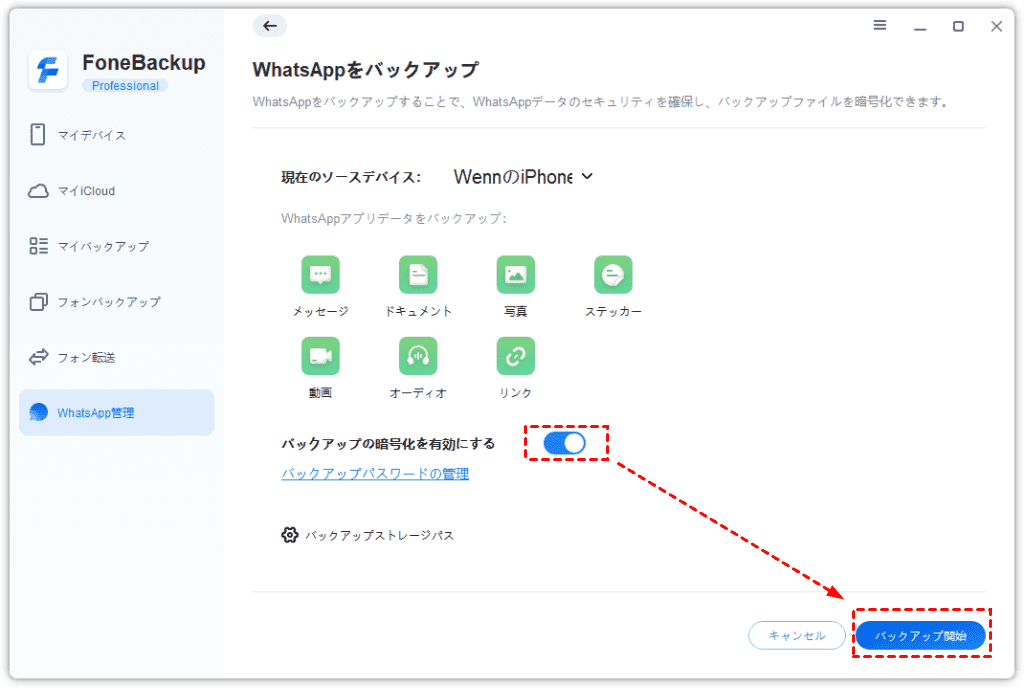Image resolution: width=1024 pixels, height=688 pixels.
Task: Click the list icon beside マイバックアップ
Action: 39,246
